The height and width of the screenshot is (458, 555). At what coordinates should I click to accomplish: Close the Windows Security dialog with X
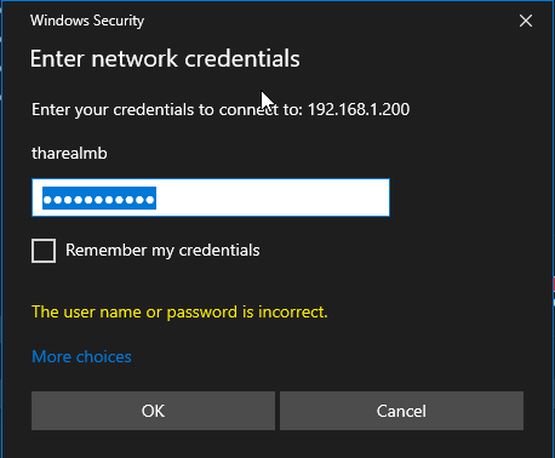point(526,21)
